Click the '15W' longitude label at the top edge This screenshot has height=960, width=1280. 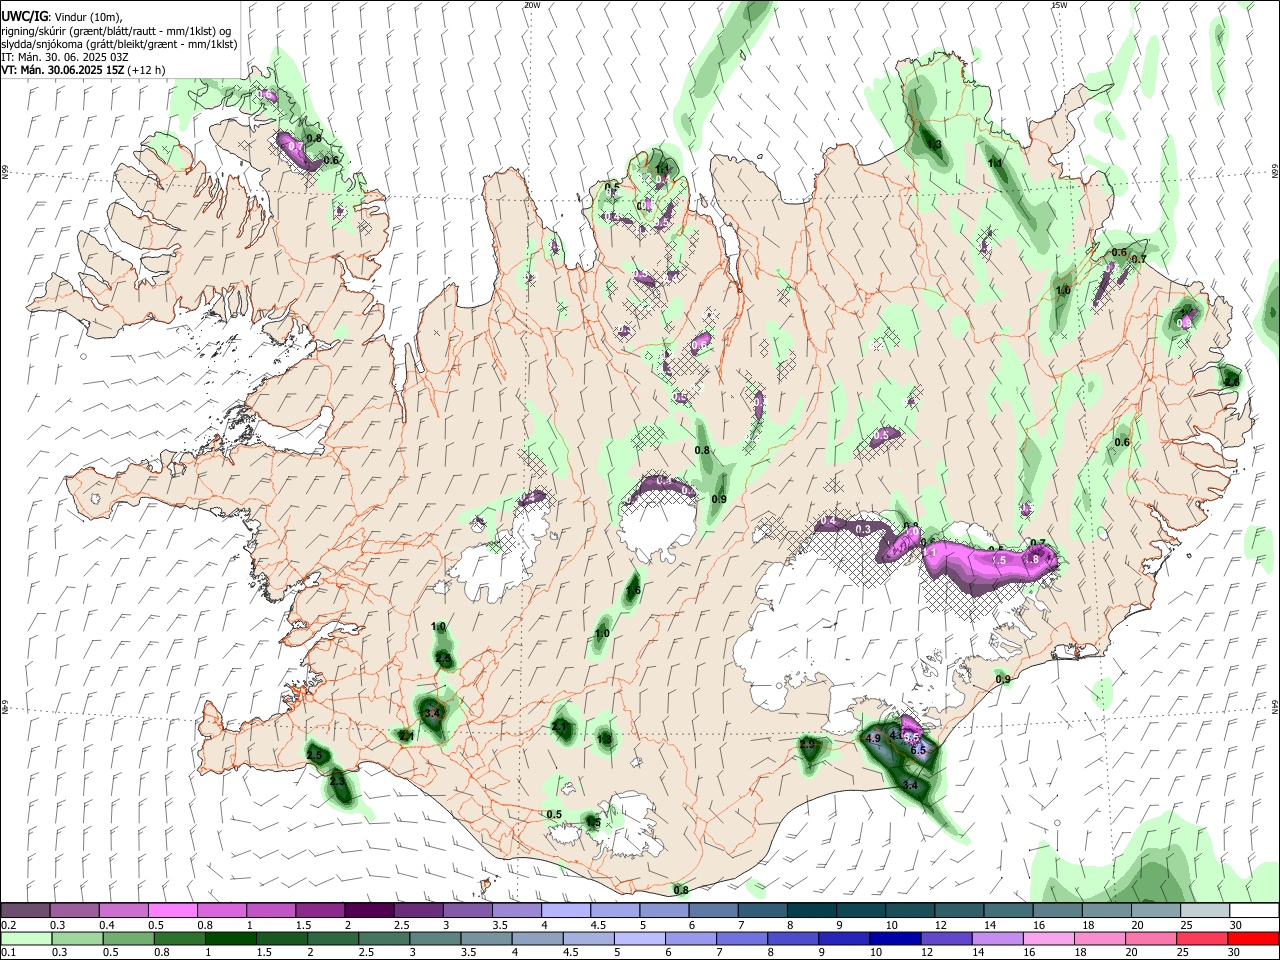1060,5
